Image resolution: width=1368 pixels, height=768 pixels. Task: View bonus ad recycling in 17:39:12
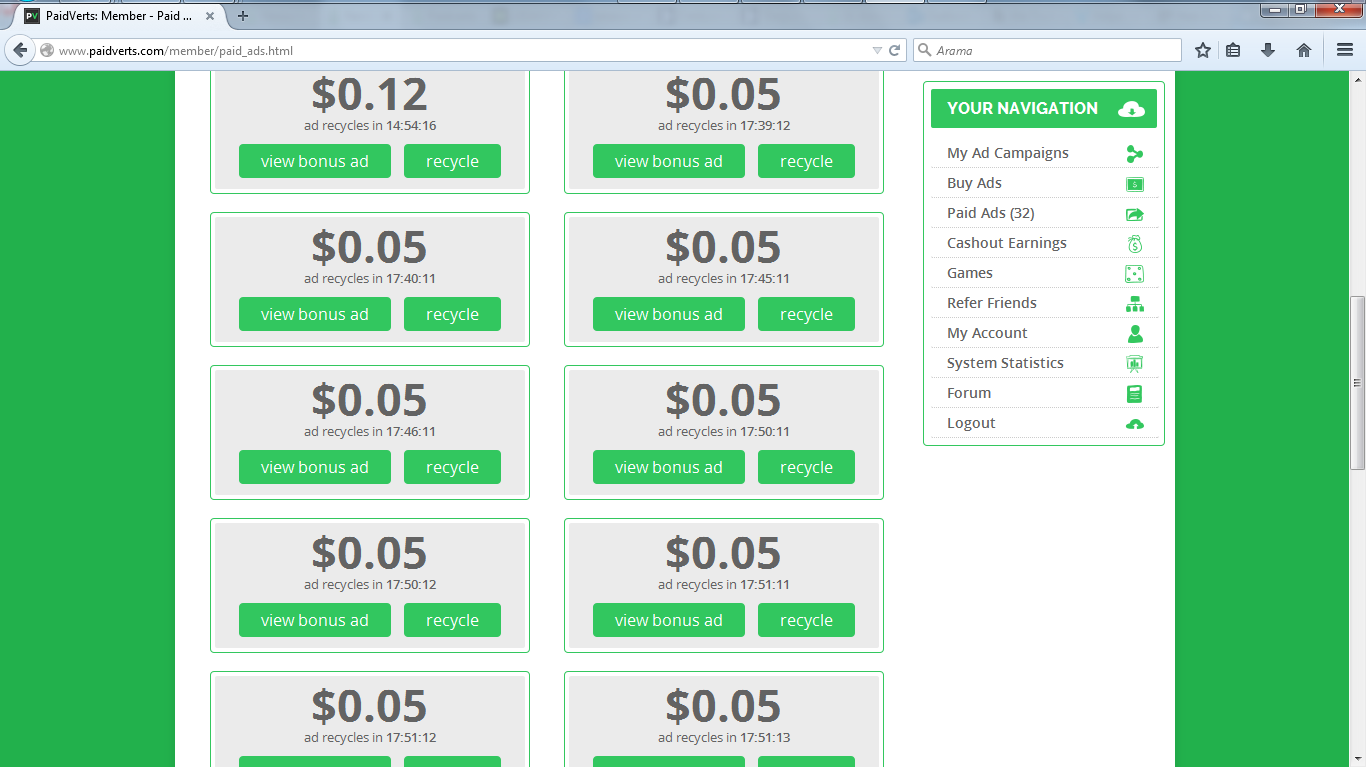669,161
